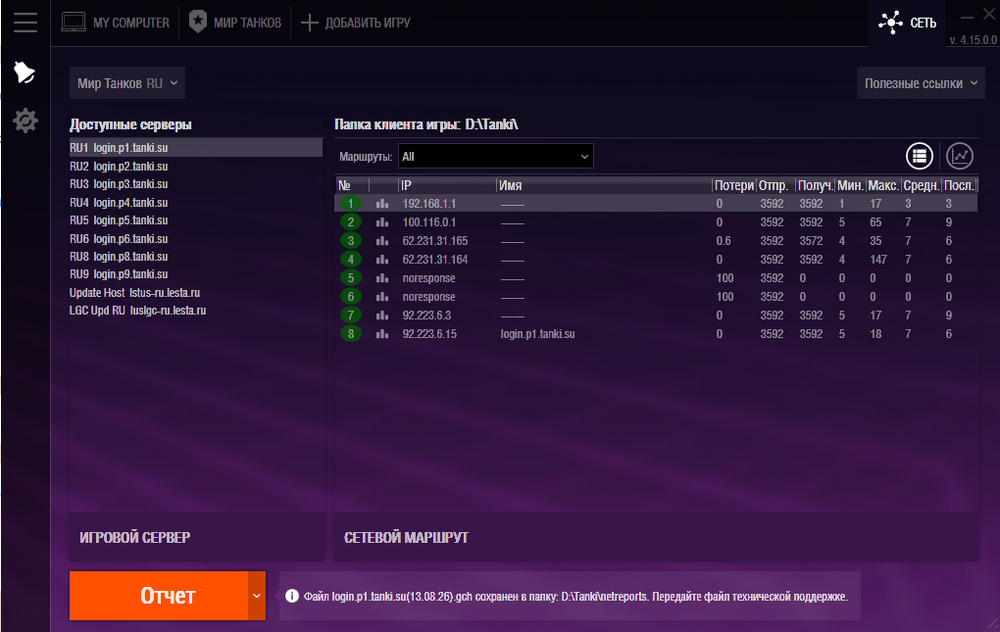Click bar chart icon for hop 100.116.0.1
The width and height of the screenshot is (1000, 632).
coord(382,222)
